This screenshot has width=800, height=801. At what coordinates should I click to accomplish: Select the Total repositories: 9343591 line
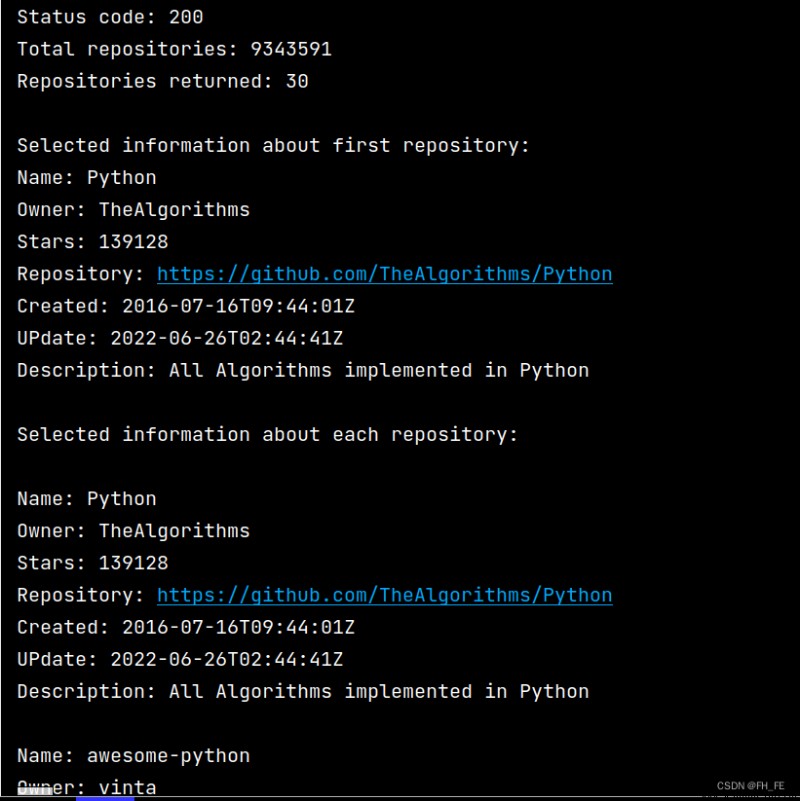(x=174, y=49)
